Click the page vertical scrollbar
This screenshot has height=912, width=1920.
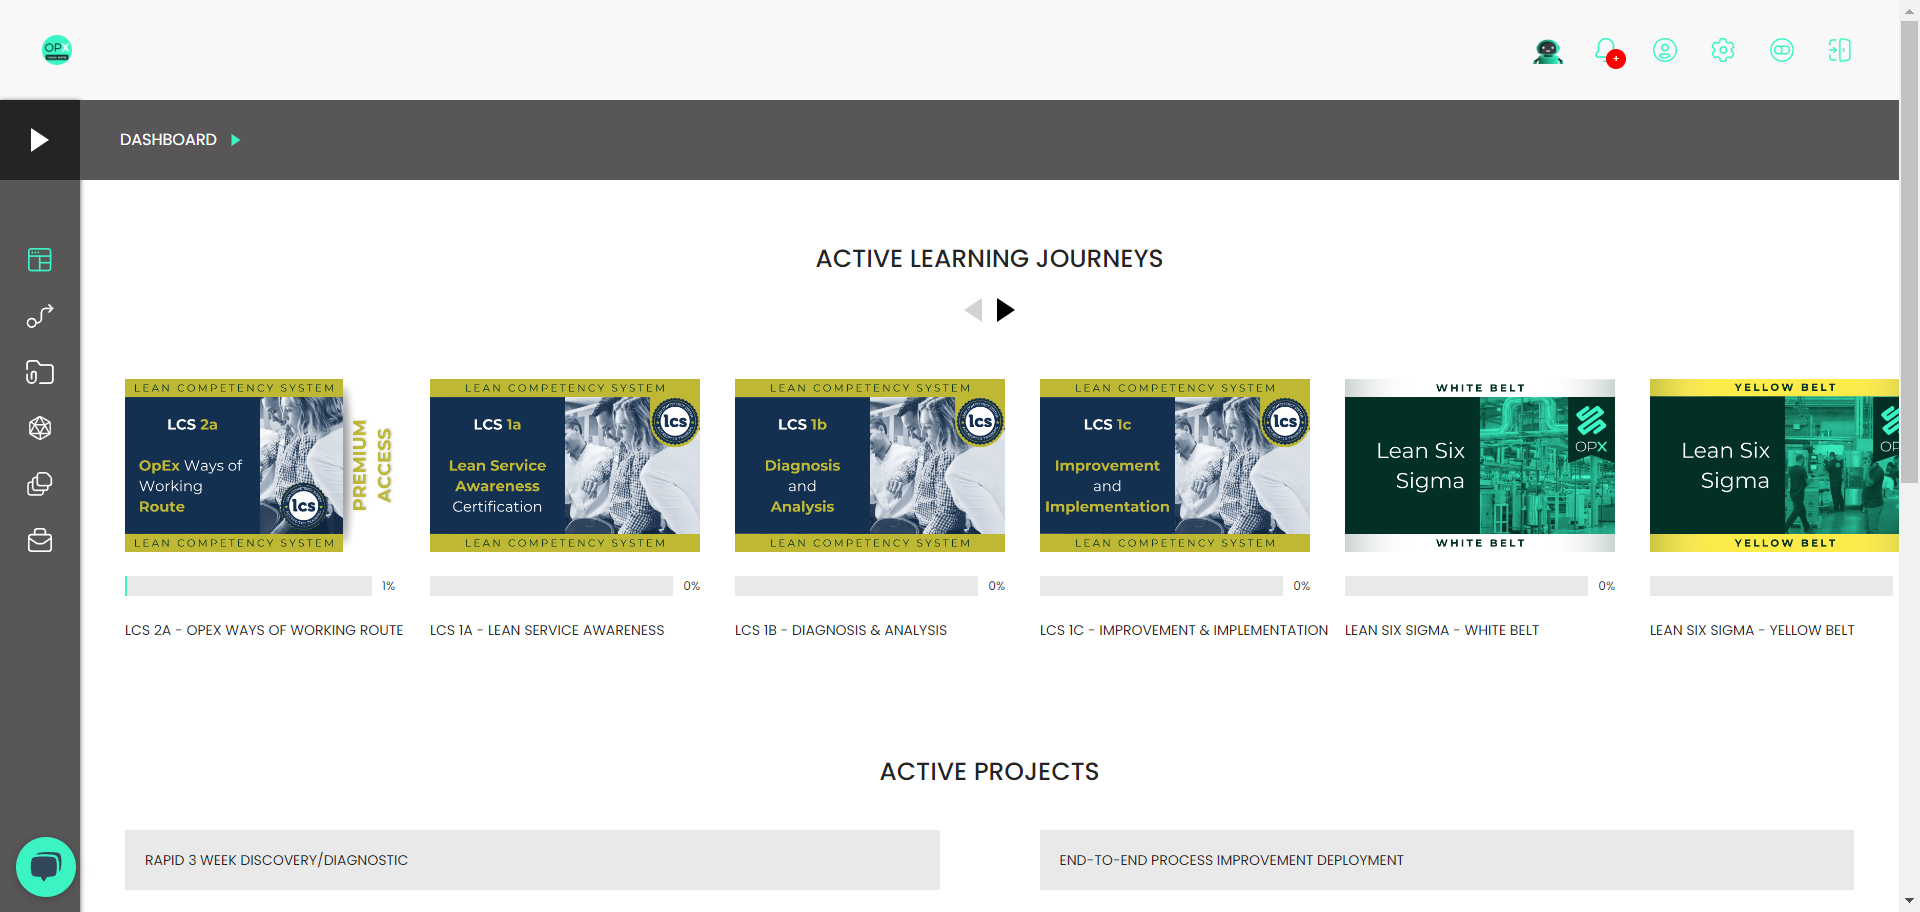pyautogui.click(x=1909, y=250)
